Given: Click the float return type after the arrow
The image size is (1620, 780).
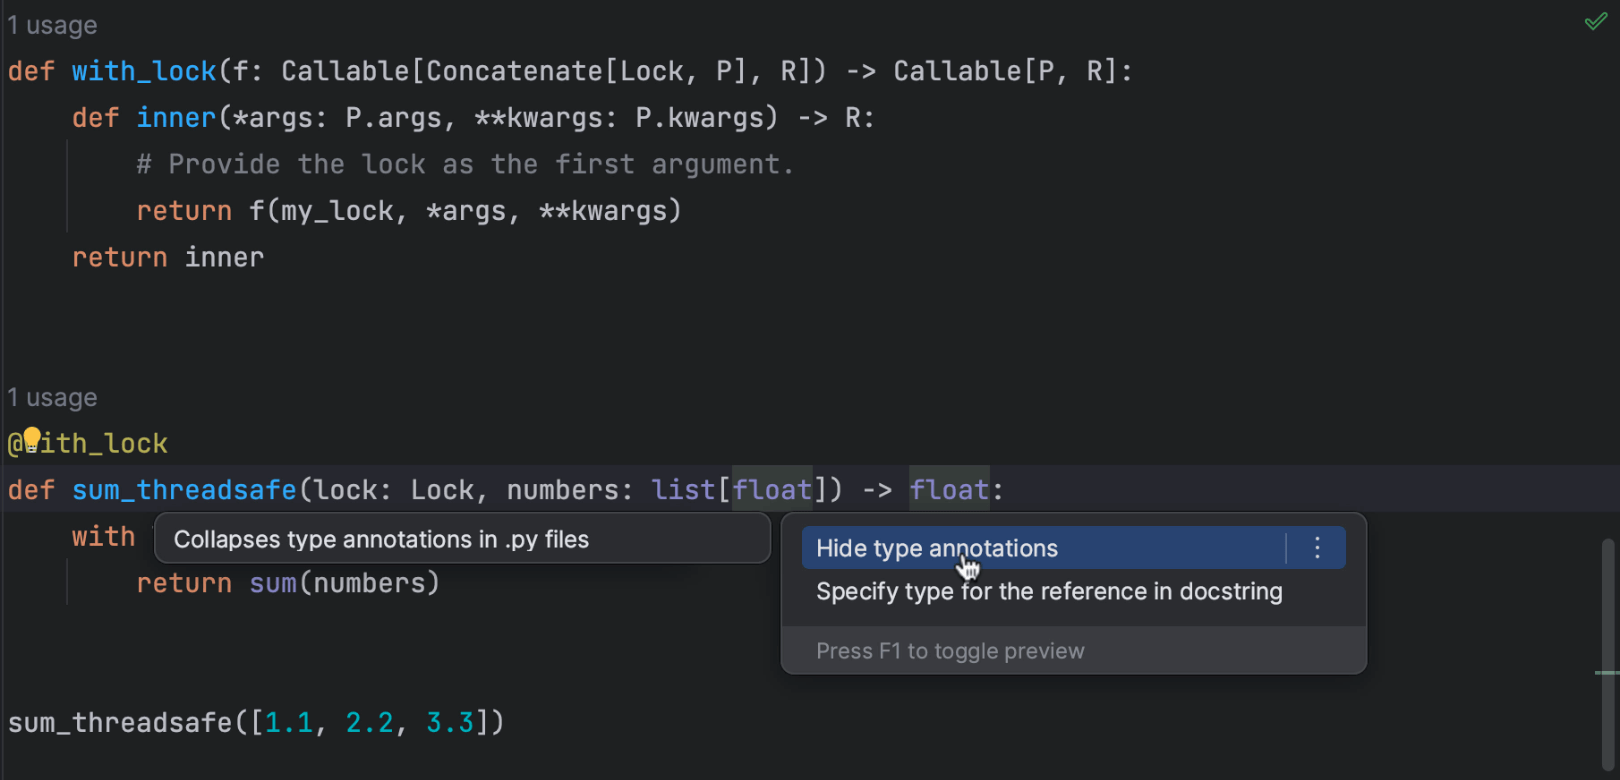Looking at the screenshot, I should [949, 490].
